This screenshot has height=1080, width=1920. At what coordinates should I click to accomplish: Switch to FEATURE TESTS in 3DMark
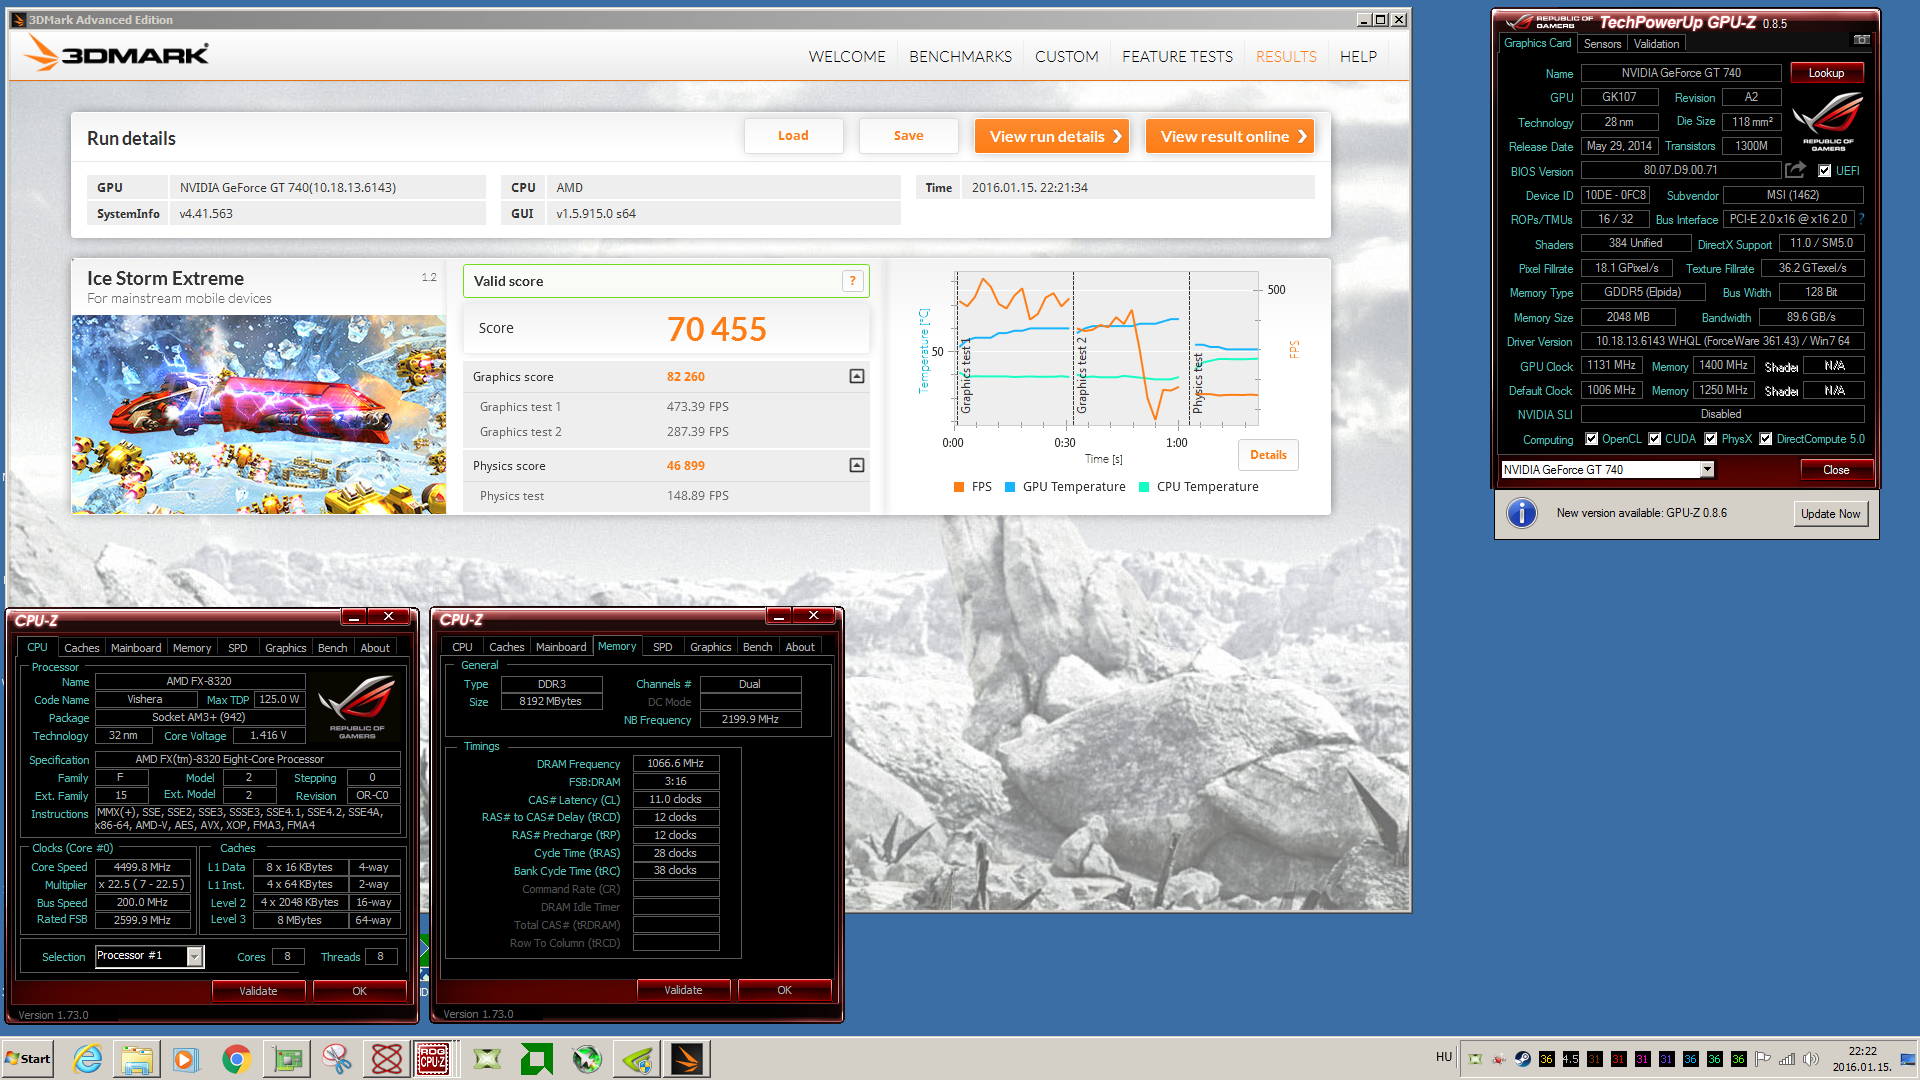point(1177,57)
